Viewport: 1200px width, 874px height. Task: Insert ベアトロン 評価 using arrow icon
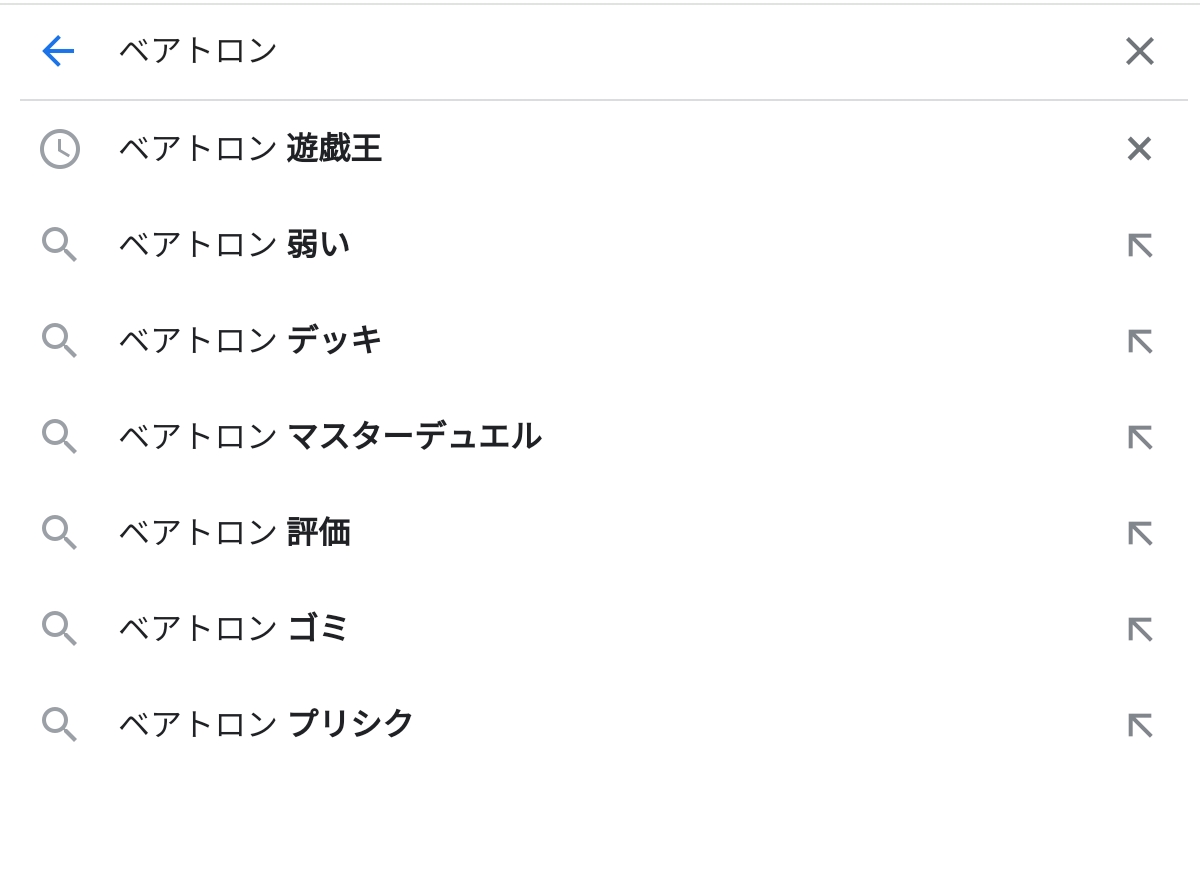(1139, 533)
